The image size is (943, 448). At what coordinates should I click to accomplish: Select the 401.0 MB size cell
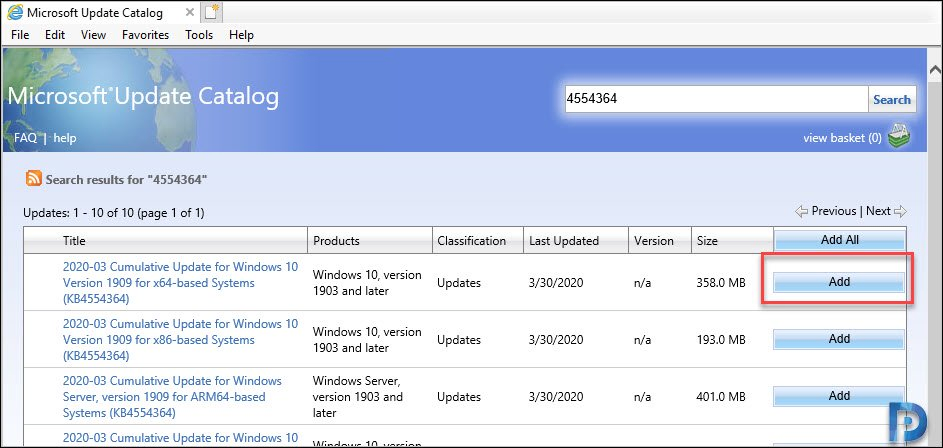722,397
